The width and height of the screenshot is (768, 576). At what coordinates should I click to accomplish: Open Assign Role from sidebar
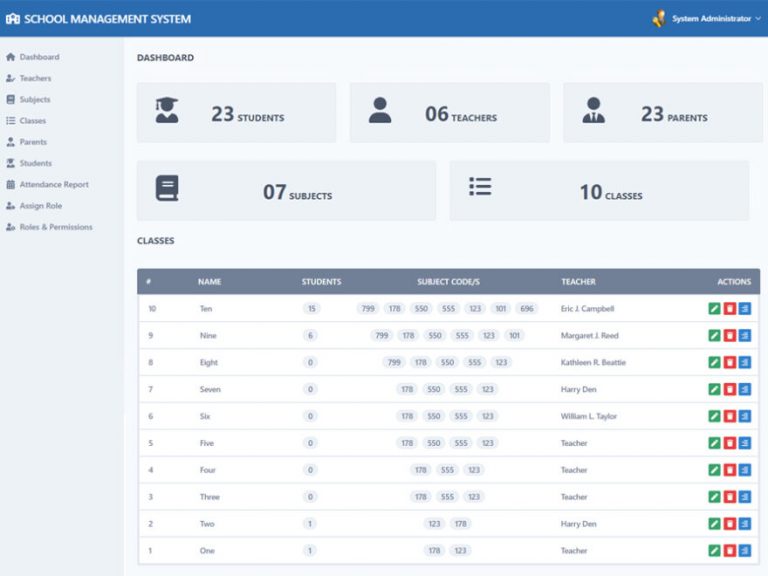(41, 206)
